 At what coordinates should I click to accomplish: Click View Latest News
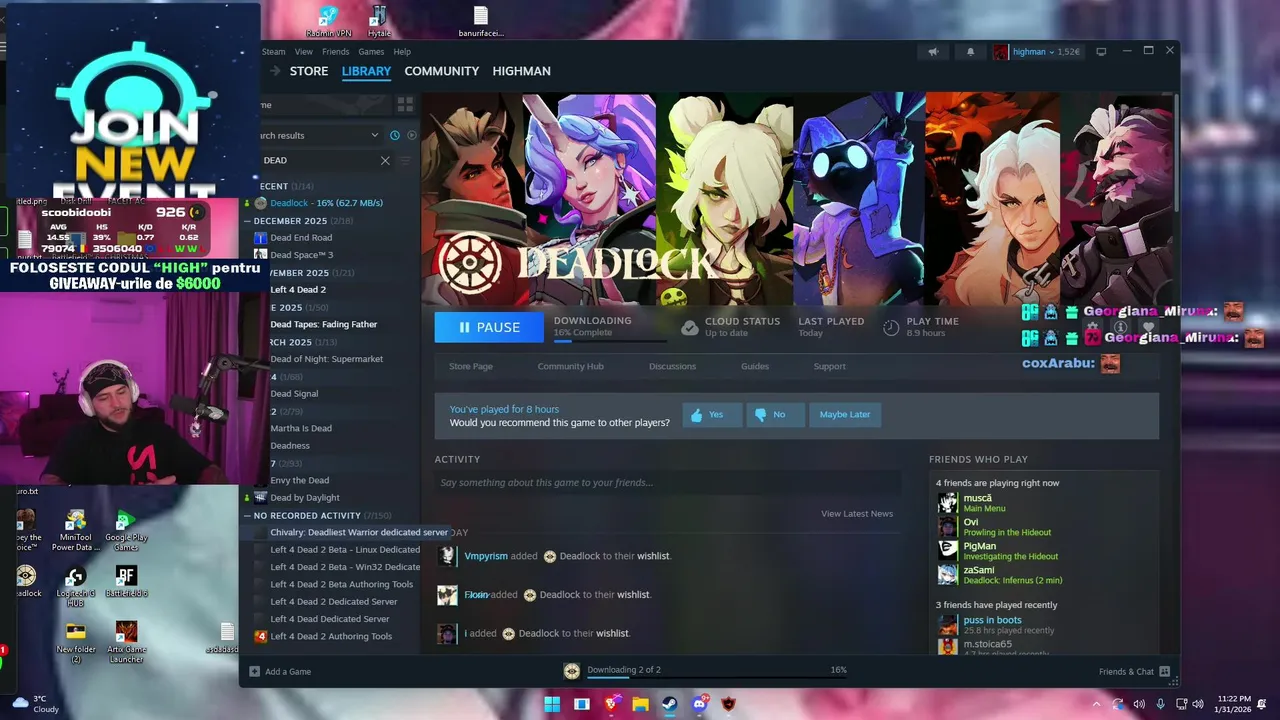click(857, 514)
